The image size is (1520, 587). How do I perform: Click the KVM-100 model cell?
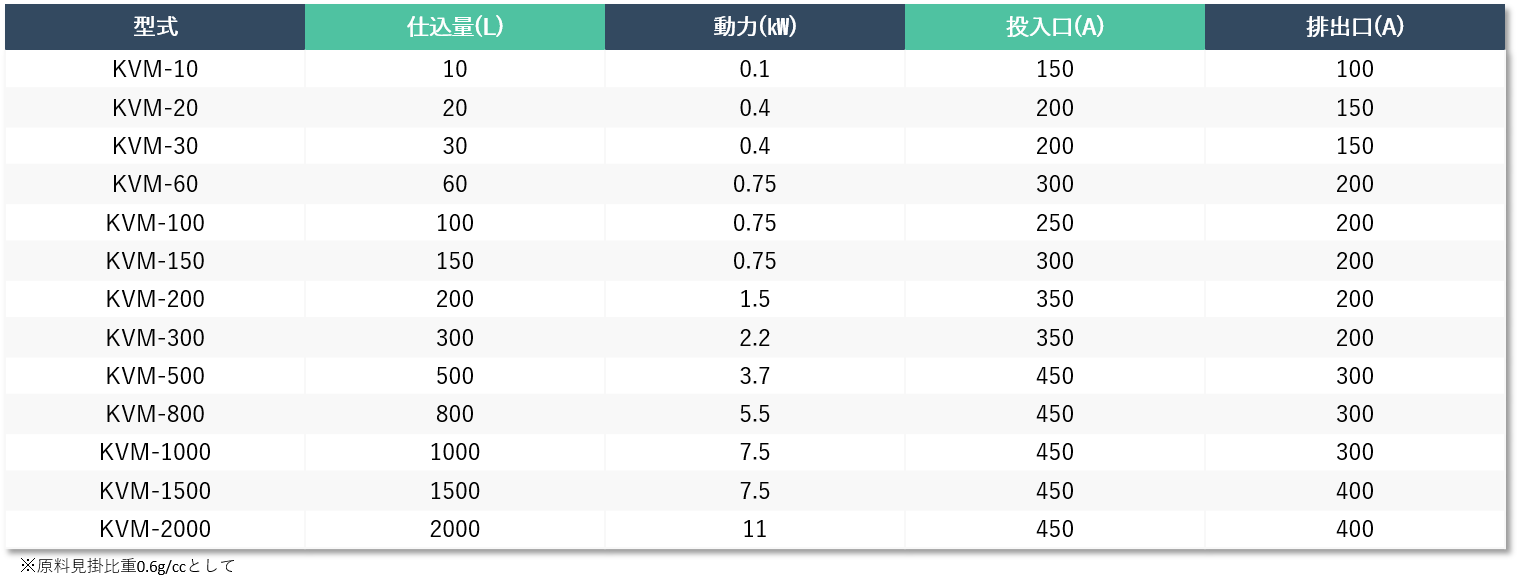click(155, 223)
